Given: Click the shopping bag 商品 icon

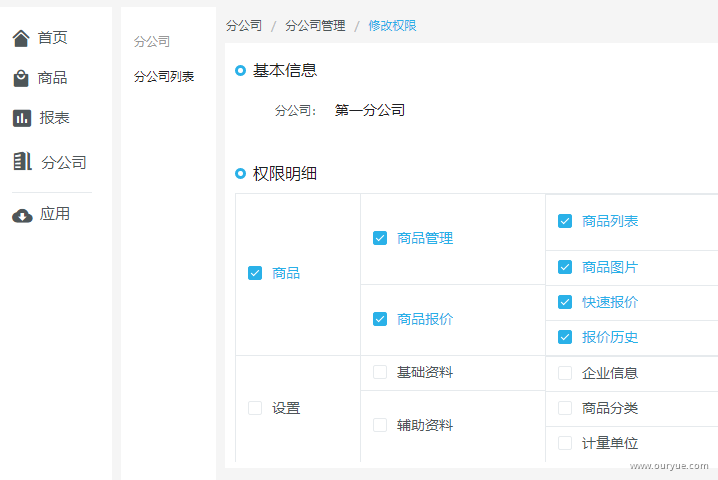Looking at the screenshot, I should [x=22, y=78].
